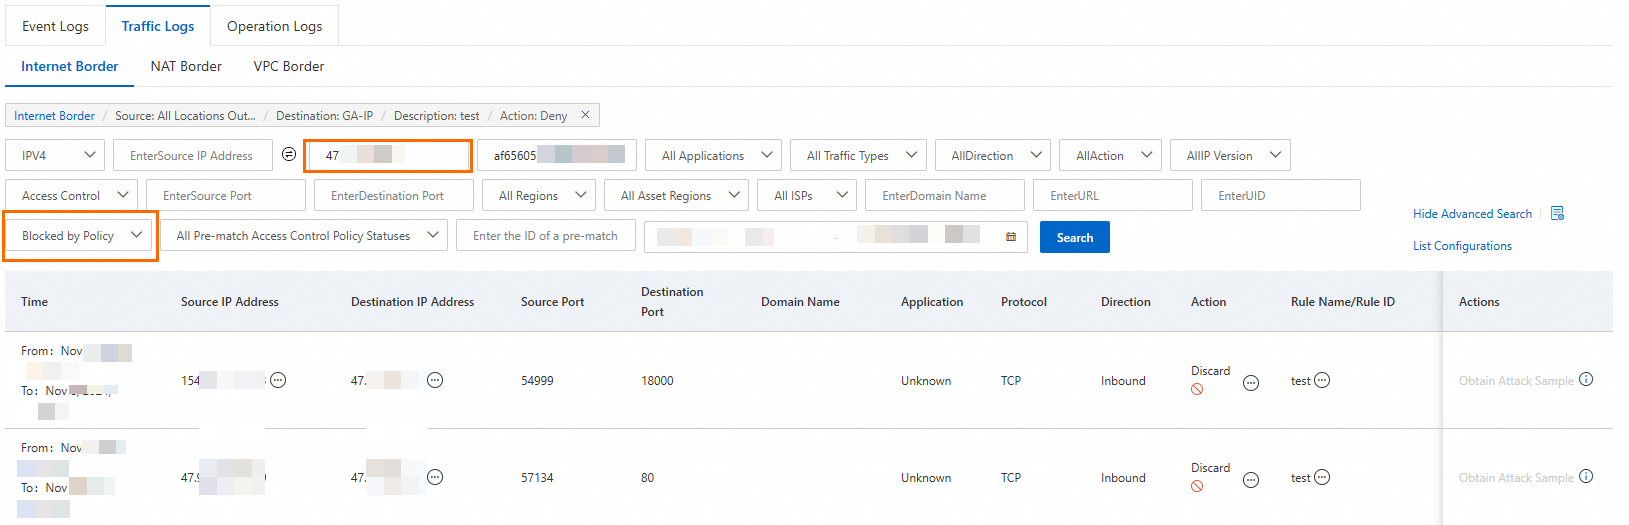Click destination port value 18000

click(x=657, y=380)
